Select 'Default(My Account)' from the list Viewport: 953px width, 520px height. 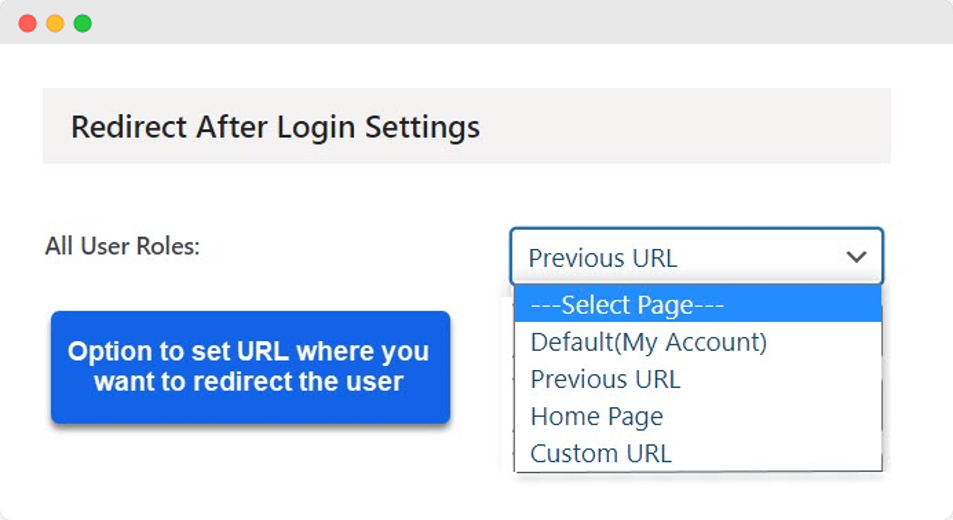click(648, 342)
